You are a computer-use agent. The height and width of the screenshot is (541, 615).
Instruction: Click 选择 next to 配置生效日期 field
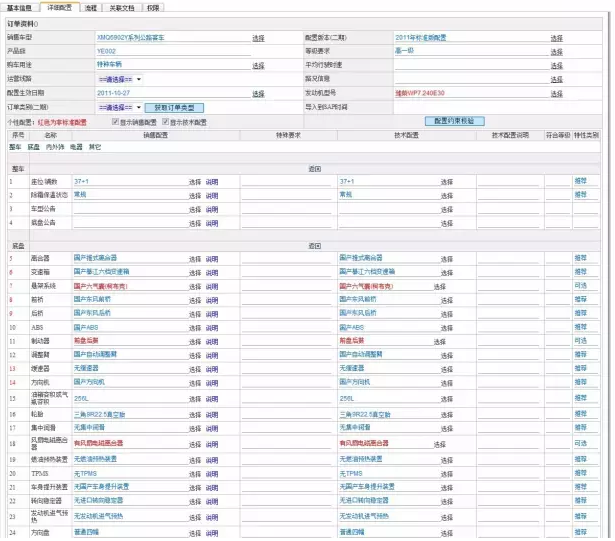[x=258, y=94]
